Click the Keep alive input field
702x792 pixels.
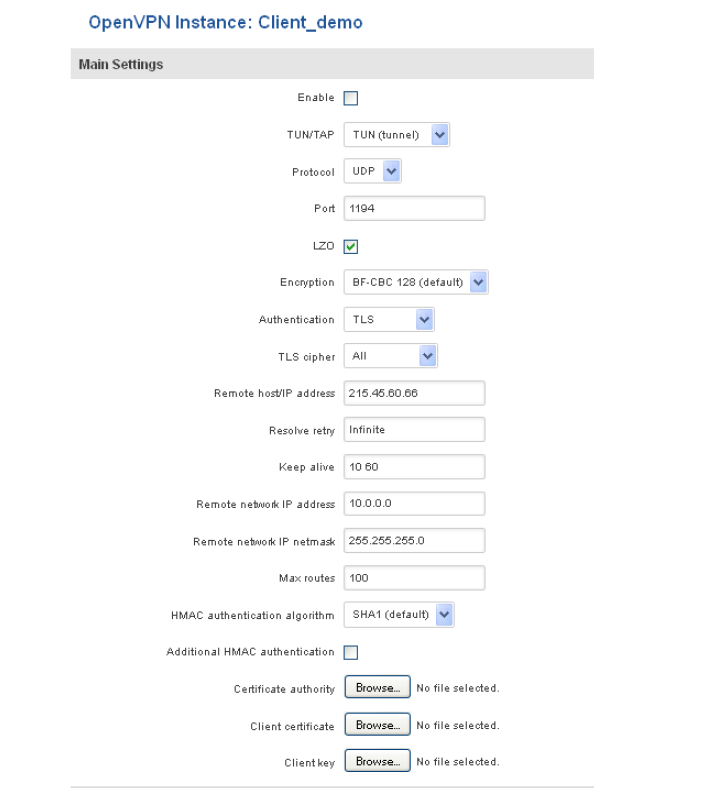click(414, 467)
